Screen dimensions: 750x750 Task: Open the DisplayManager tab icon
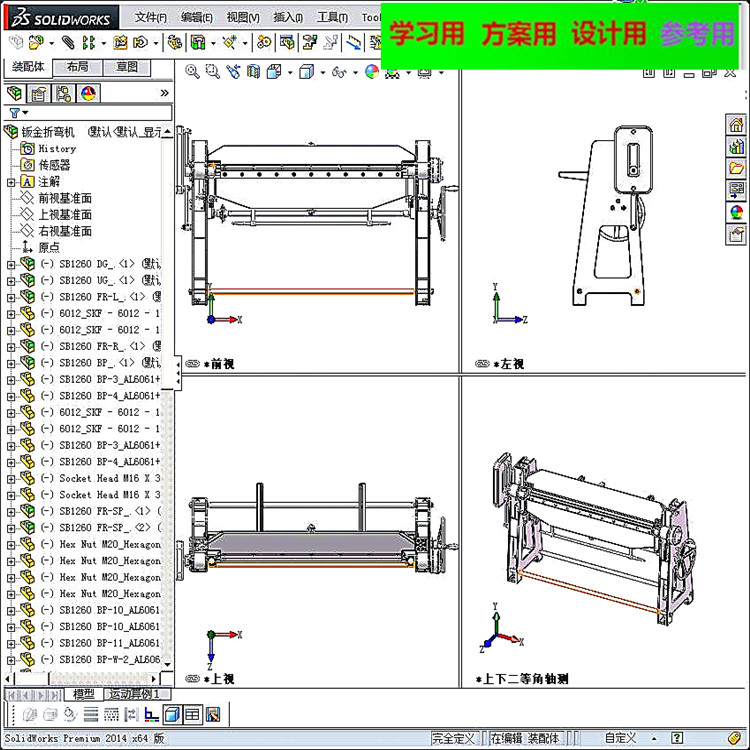pos(88,93)
